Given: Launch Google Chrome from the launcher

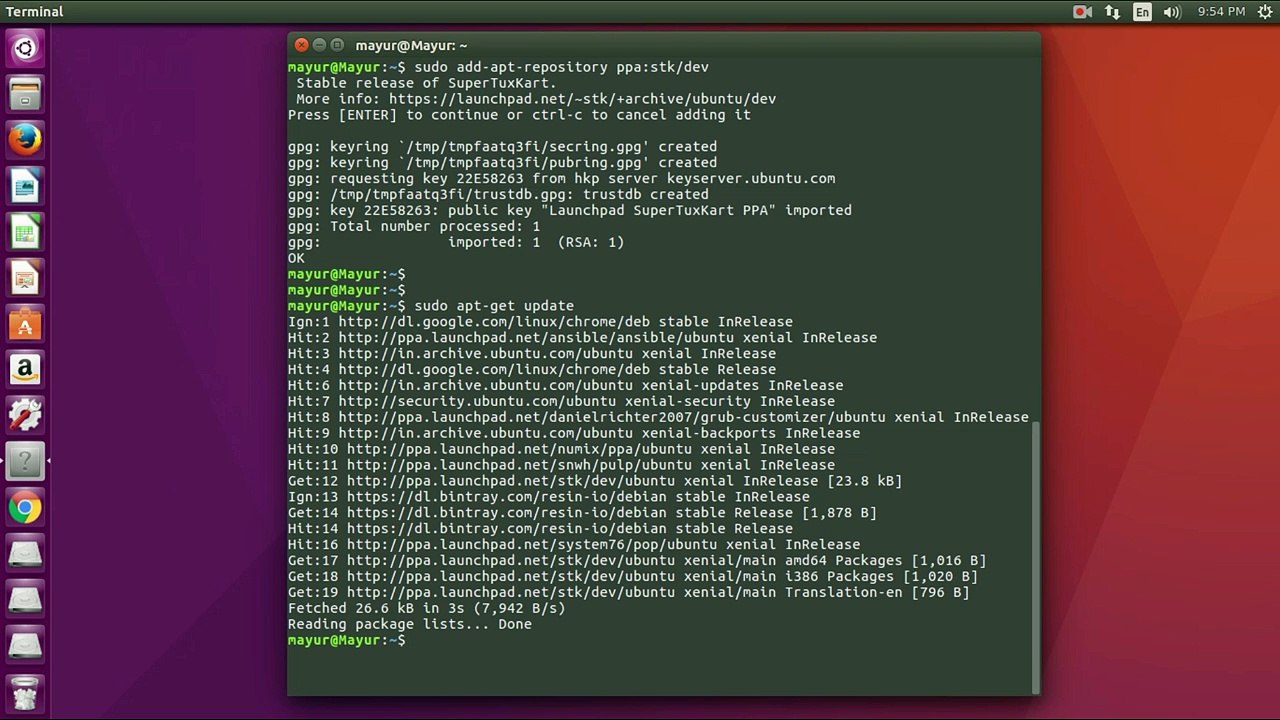Looking at the screenshot, I should point(25,508).
